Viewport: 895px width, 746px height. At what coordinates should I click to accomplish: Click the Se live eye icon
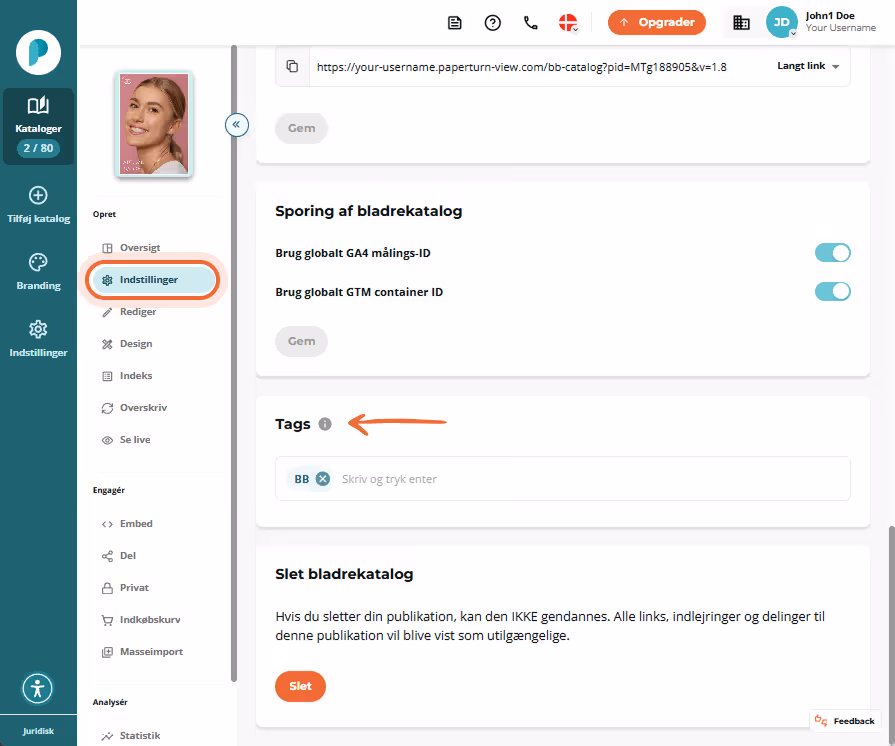click(107, 440)
